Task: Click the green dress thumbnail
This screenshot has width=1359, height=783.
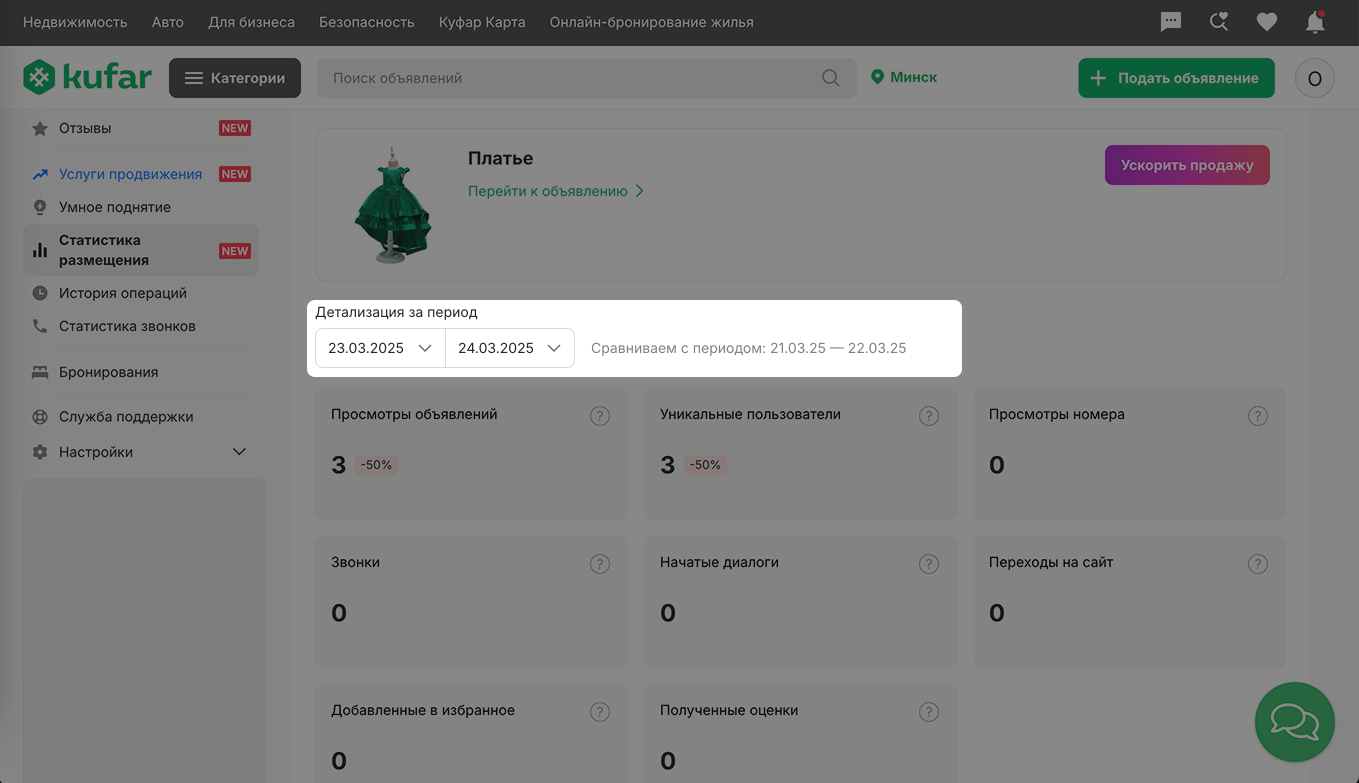Action: click(x=392, y=205)
